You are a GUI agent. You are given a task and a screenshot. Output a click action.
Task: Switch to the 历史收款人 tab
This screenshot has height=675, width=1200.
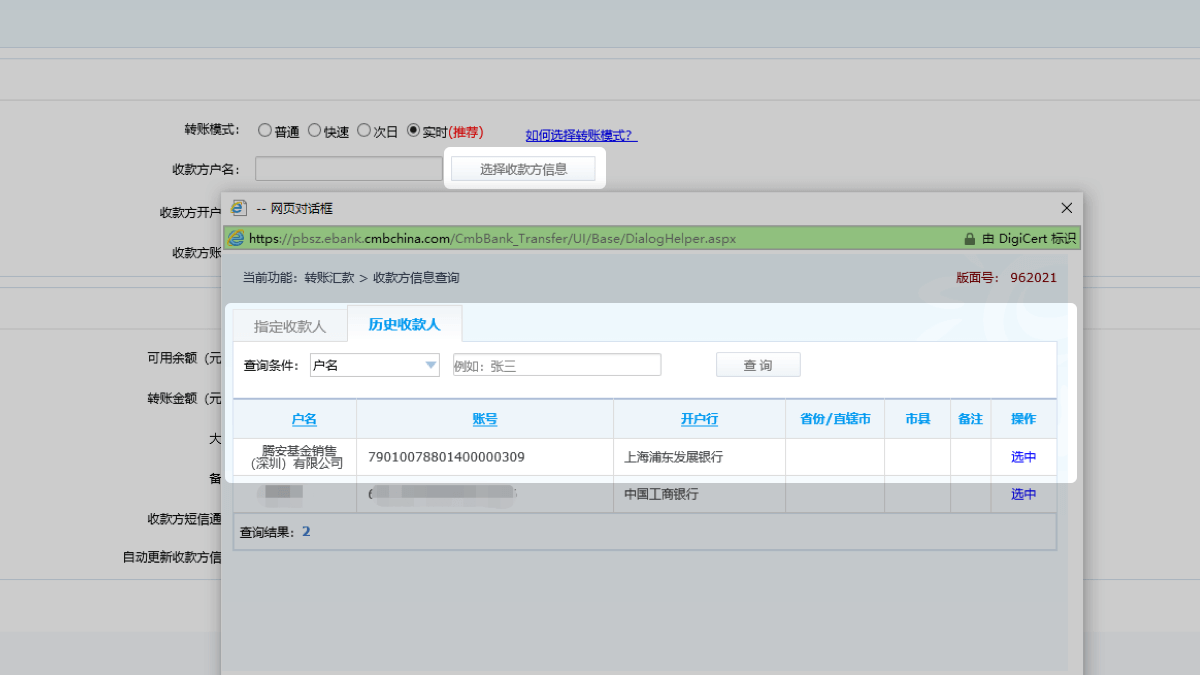[x=404, y=325]
